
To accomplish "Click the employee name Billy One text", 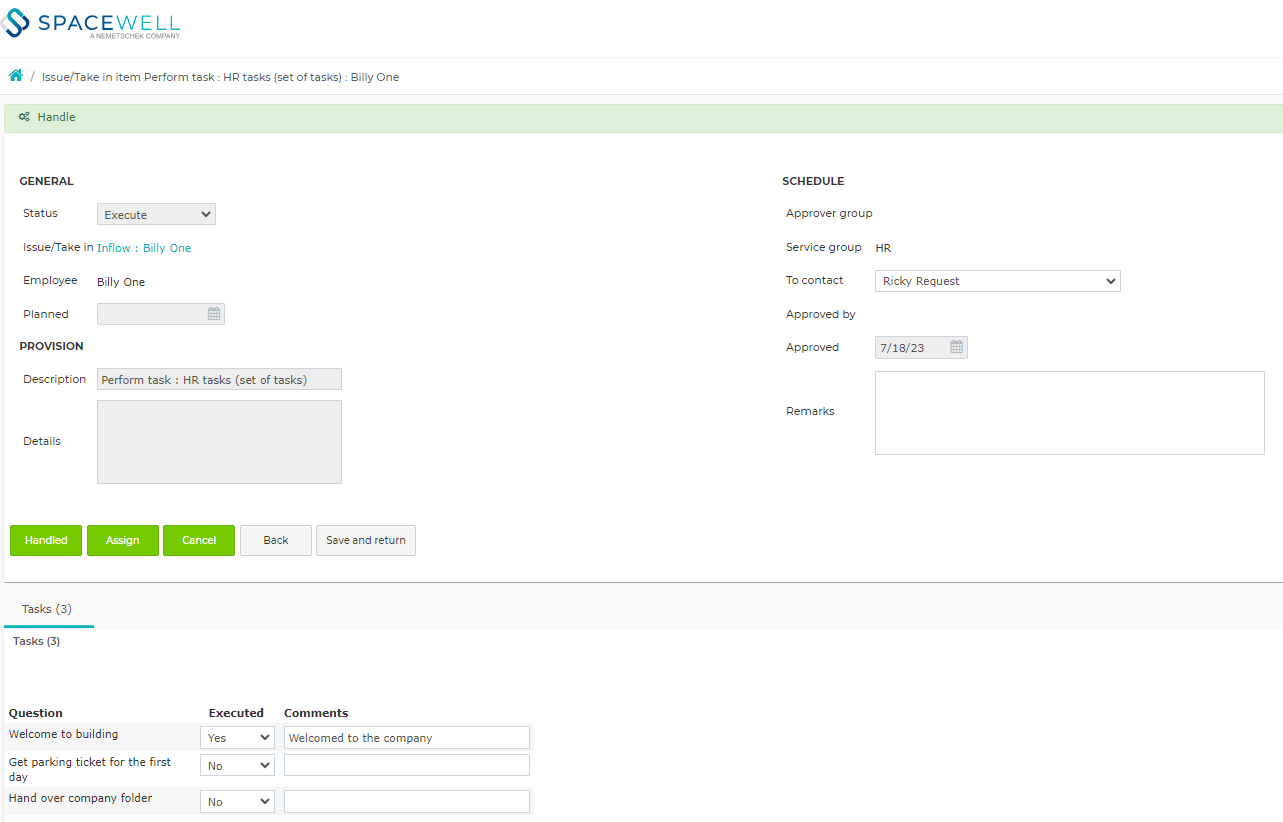I will coord(121,282).
